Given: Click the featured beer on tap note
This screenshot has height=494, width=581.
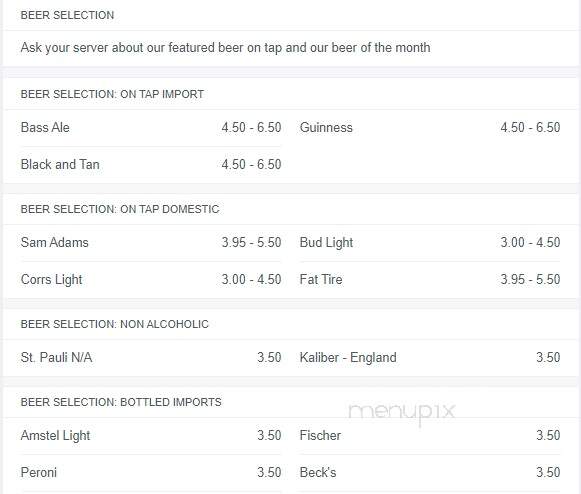Looking at the screenshot, I should 225,48.
